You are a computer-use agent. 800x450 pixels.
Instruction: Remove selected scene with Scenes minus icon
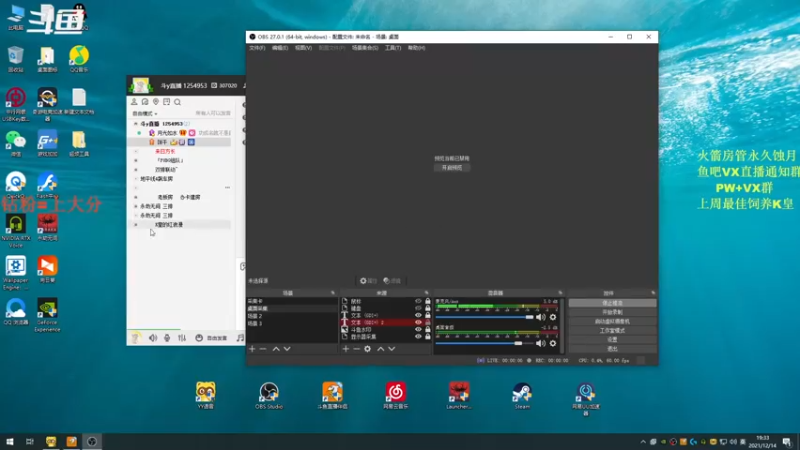[x=263, y=349]
